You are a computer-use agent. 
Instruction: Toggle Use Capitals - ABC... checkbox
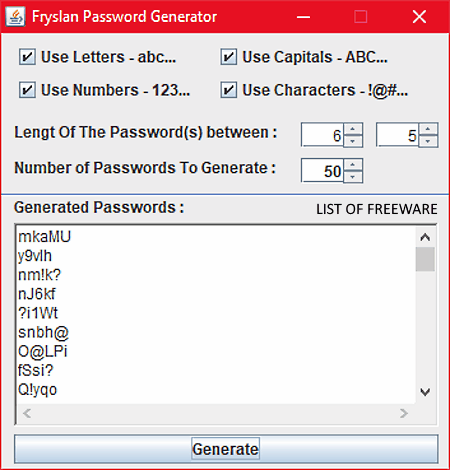(229, 57)
